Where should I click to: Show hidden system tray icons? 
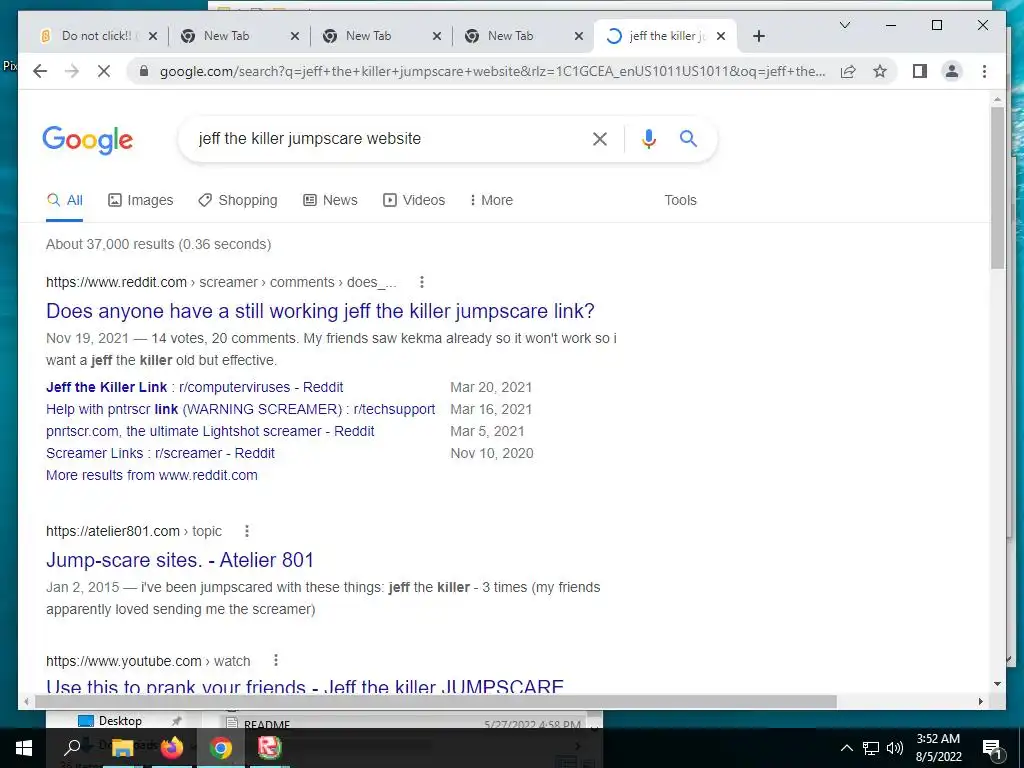[x=846, y=748]
